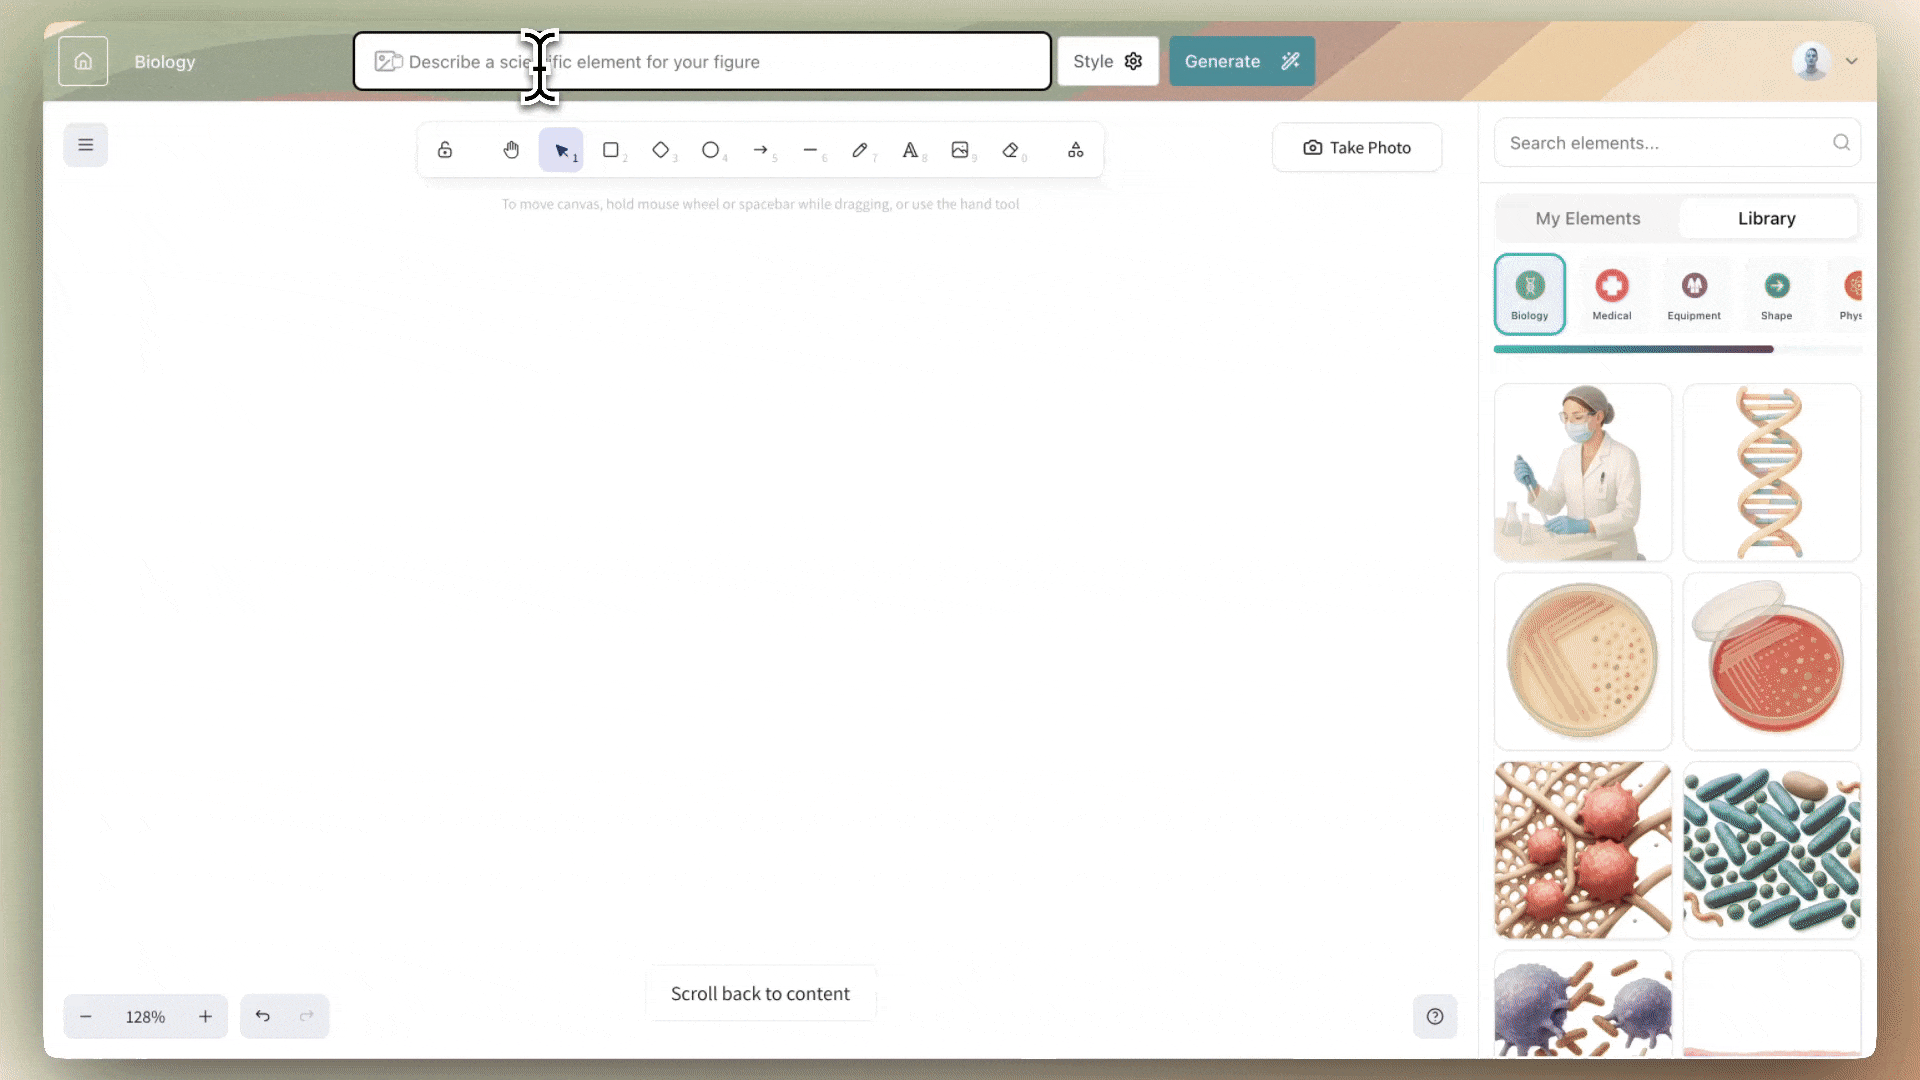Viewport: 1920px width, 1080px height.
Task: Open the hamburger menu
Action: [x=86, y=145]
